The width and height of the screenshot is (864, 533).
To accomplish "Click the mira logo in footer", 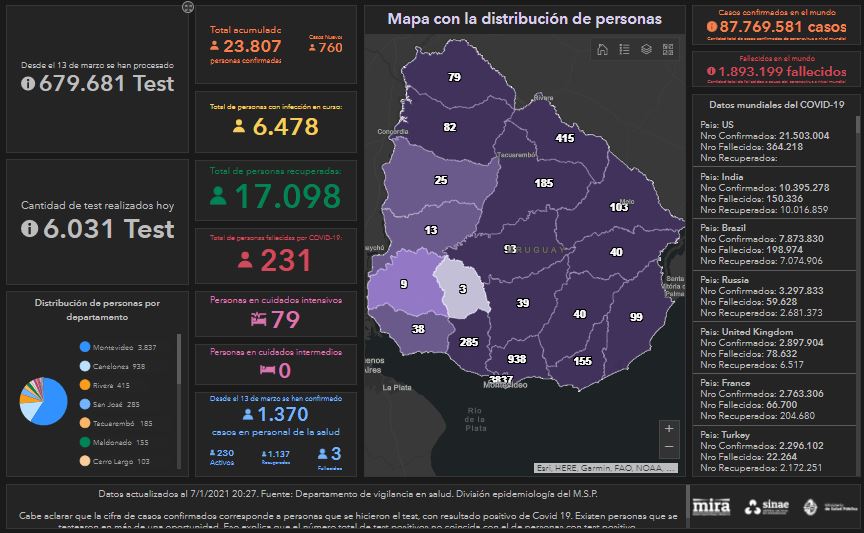I will 711,505.
